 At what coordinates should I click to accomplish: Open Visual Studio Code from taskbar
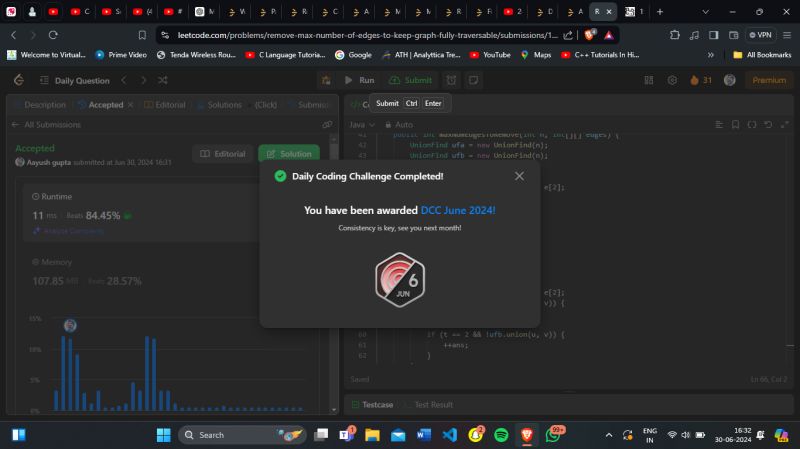(x=449, y=435)
